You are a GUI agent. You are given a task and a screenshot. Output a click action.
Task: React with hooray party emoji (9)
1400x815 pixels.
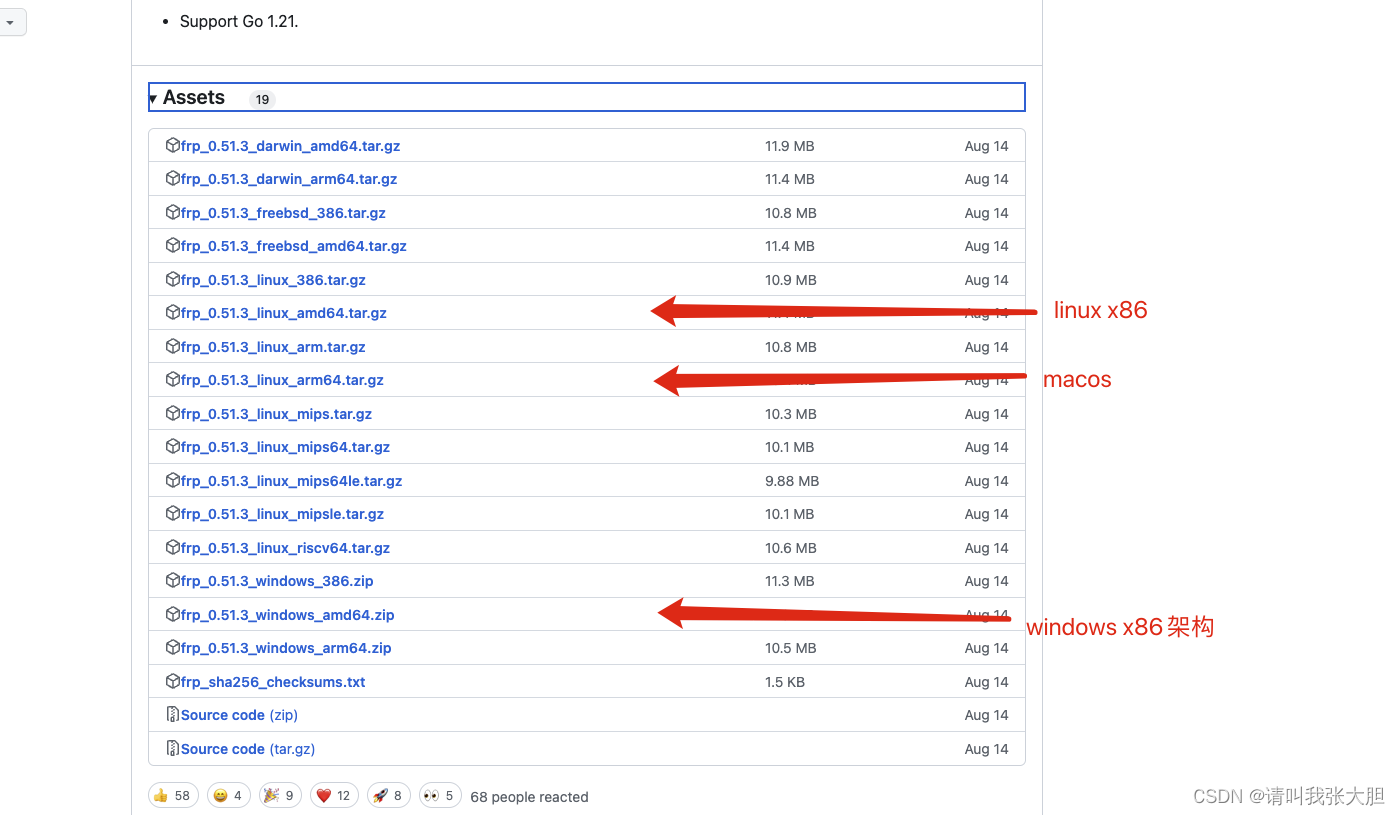(280, 796)
